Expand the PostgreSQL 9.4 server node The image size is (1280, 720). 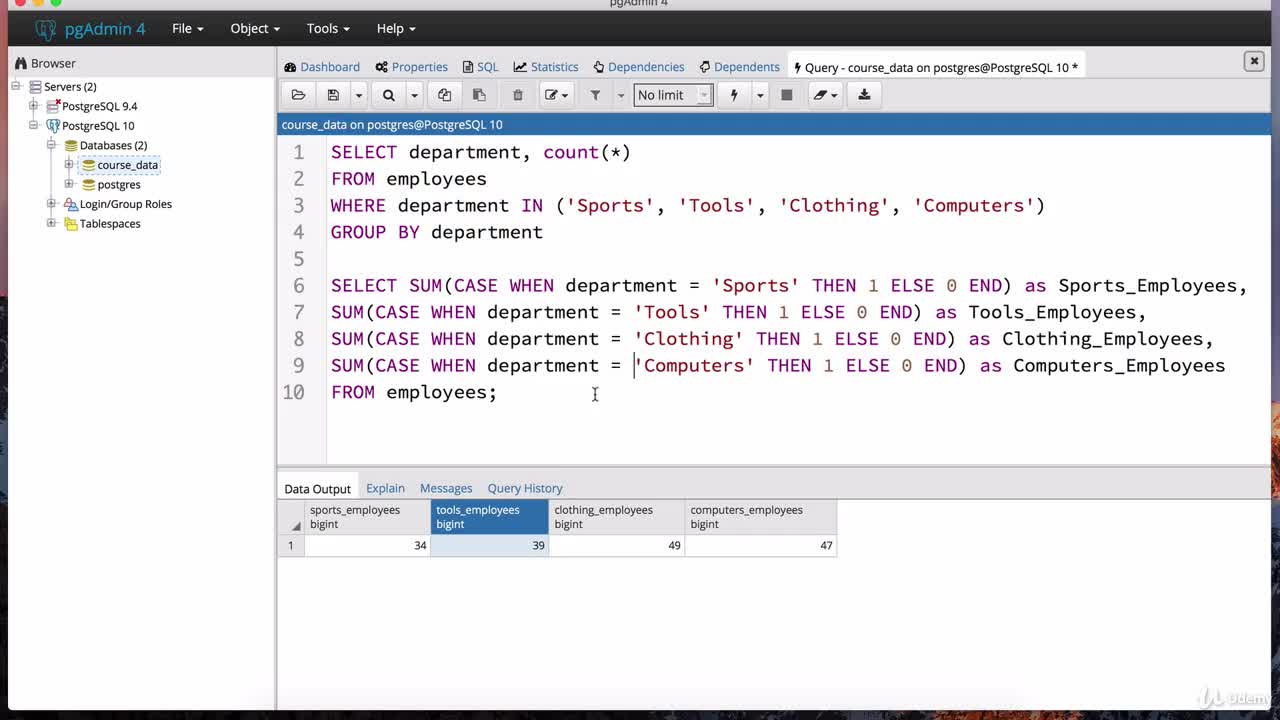coord(33,106)
